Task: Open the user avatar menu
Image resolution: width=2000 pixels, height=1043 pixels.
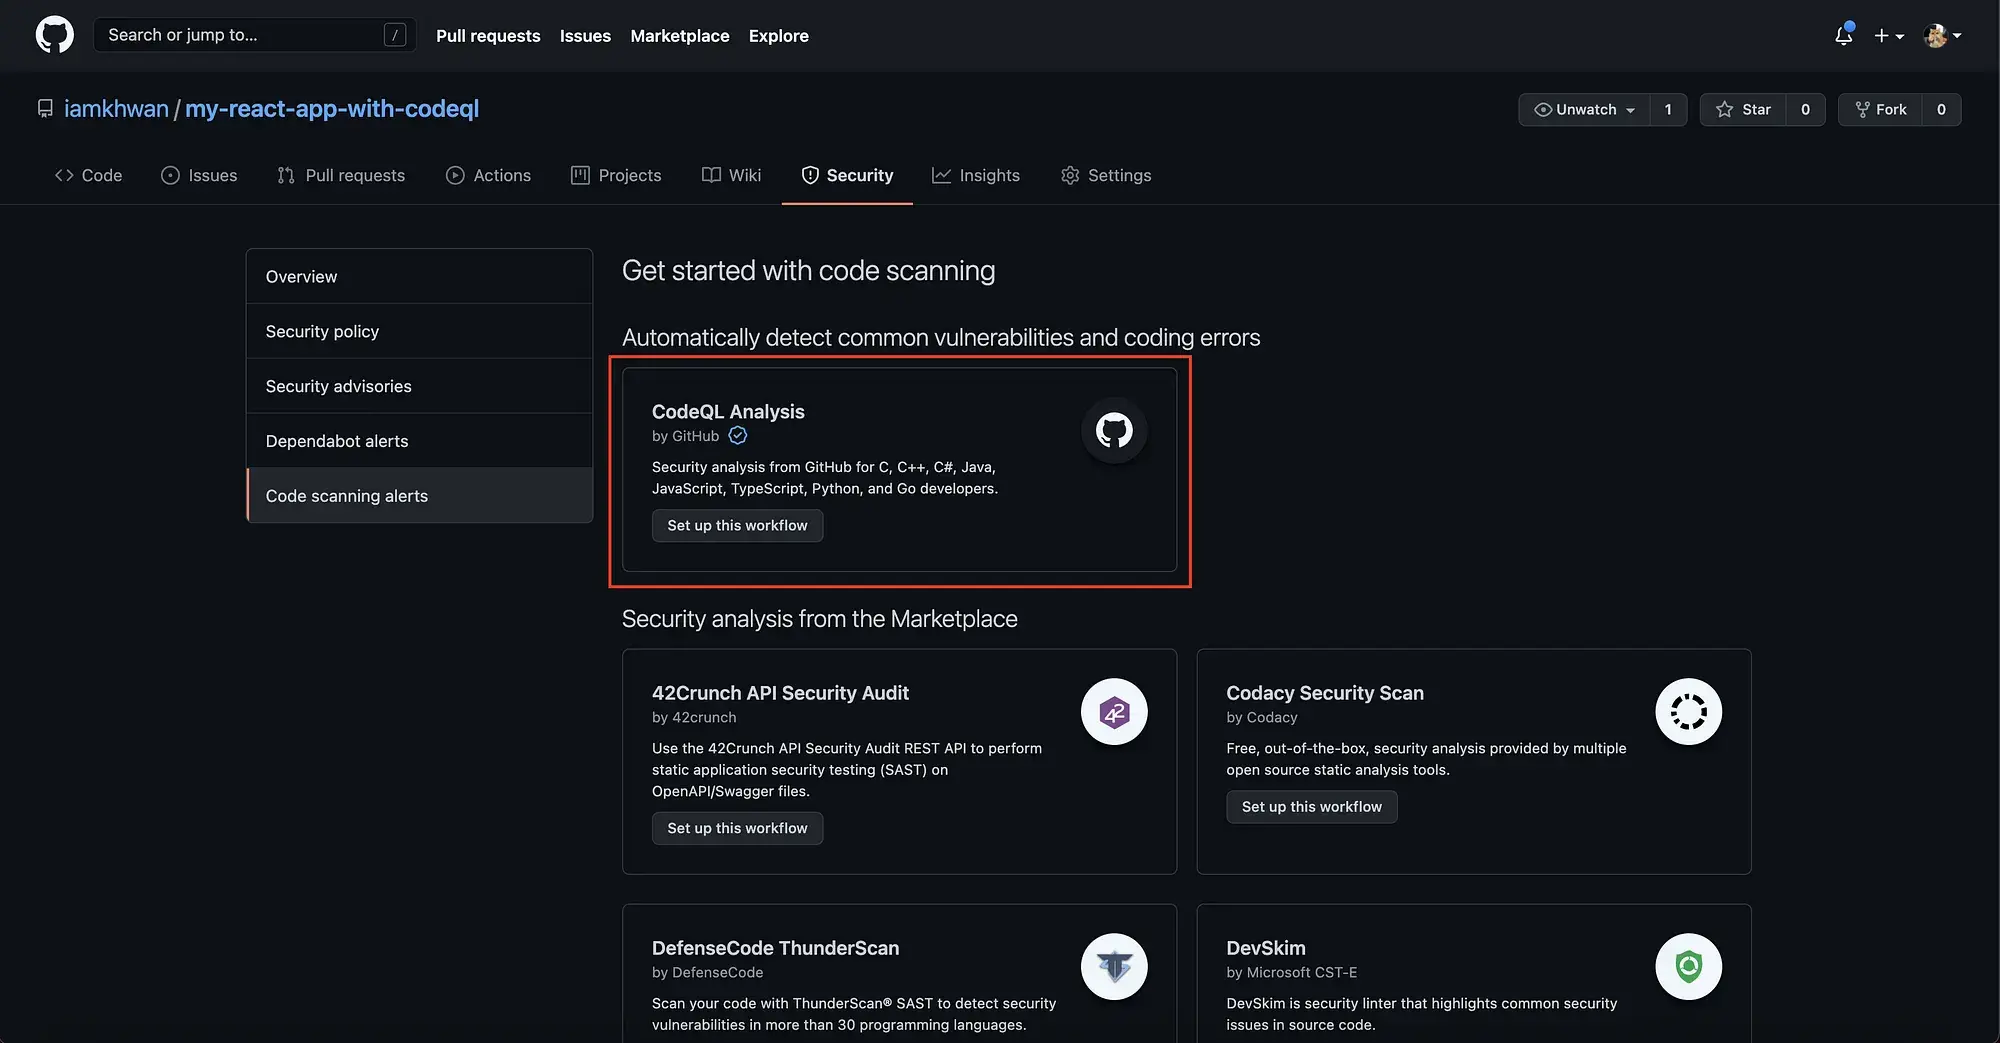Action: point(1942,36)
